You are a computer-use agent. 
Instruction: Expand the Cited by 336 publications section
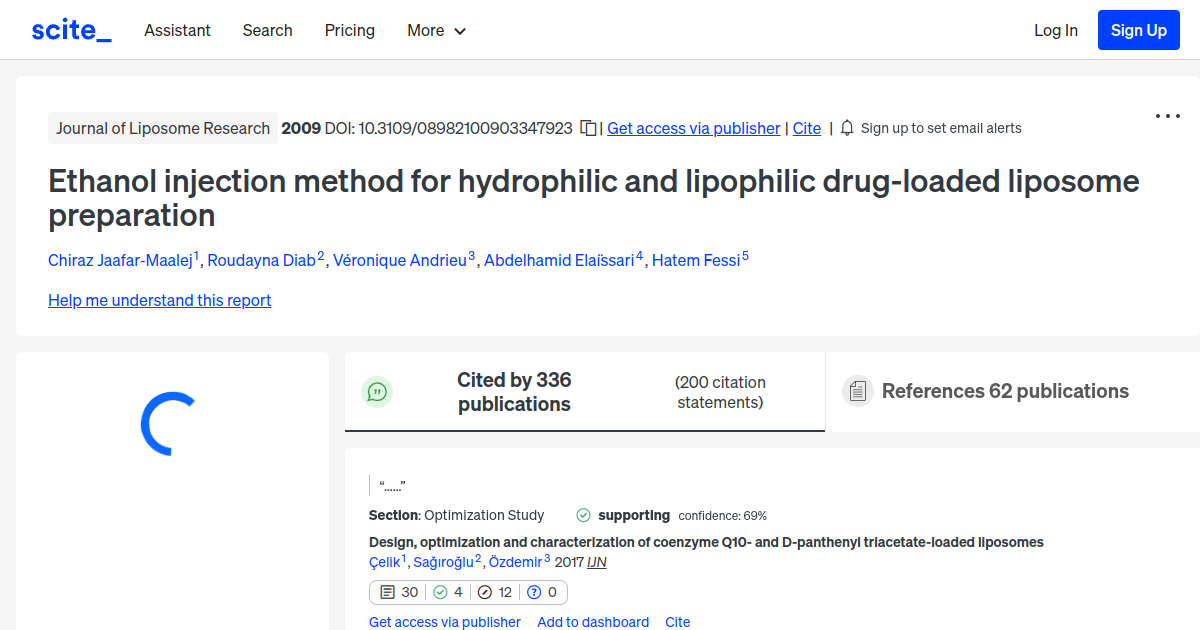click(514, 391)
